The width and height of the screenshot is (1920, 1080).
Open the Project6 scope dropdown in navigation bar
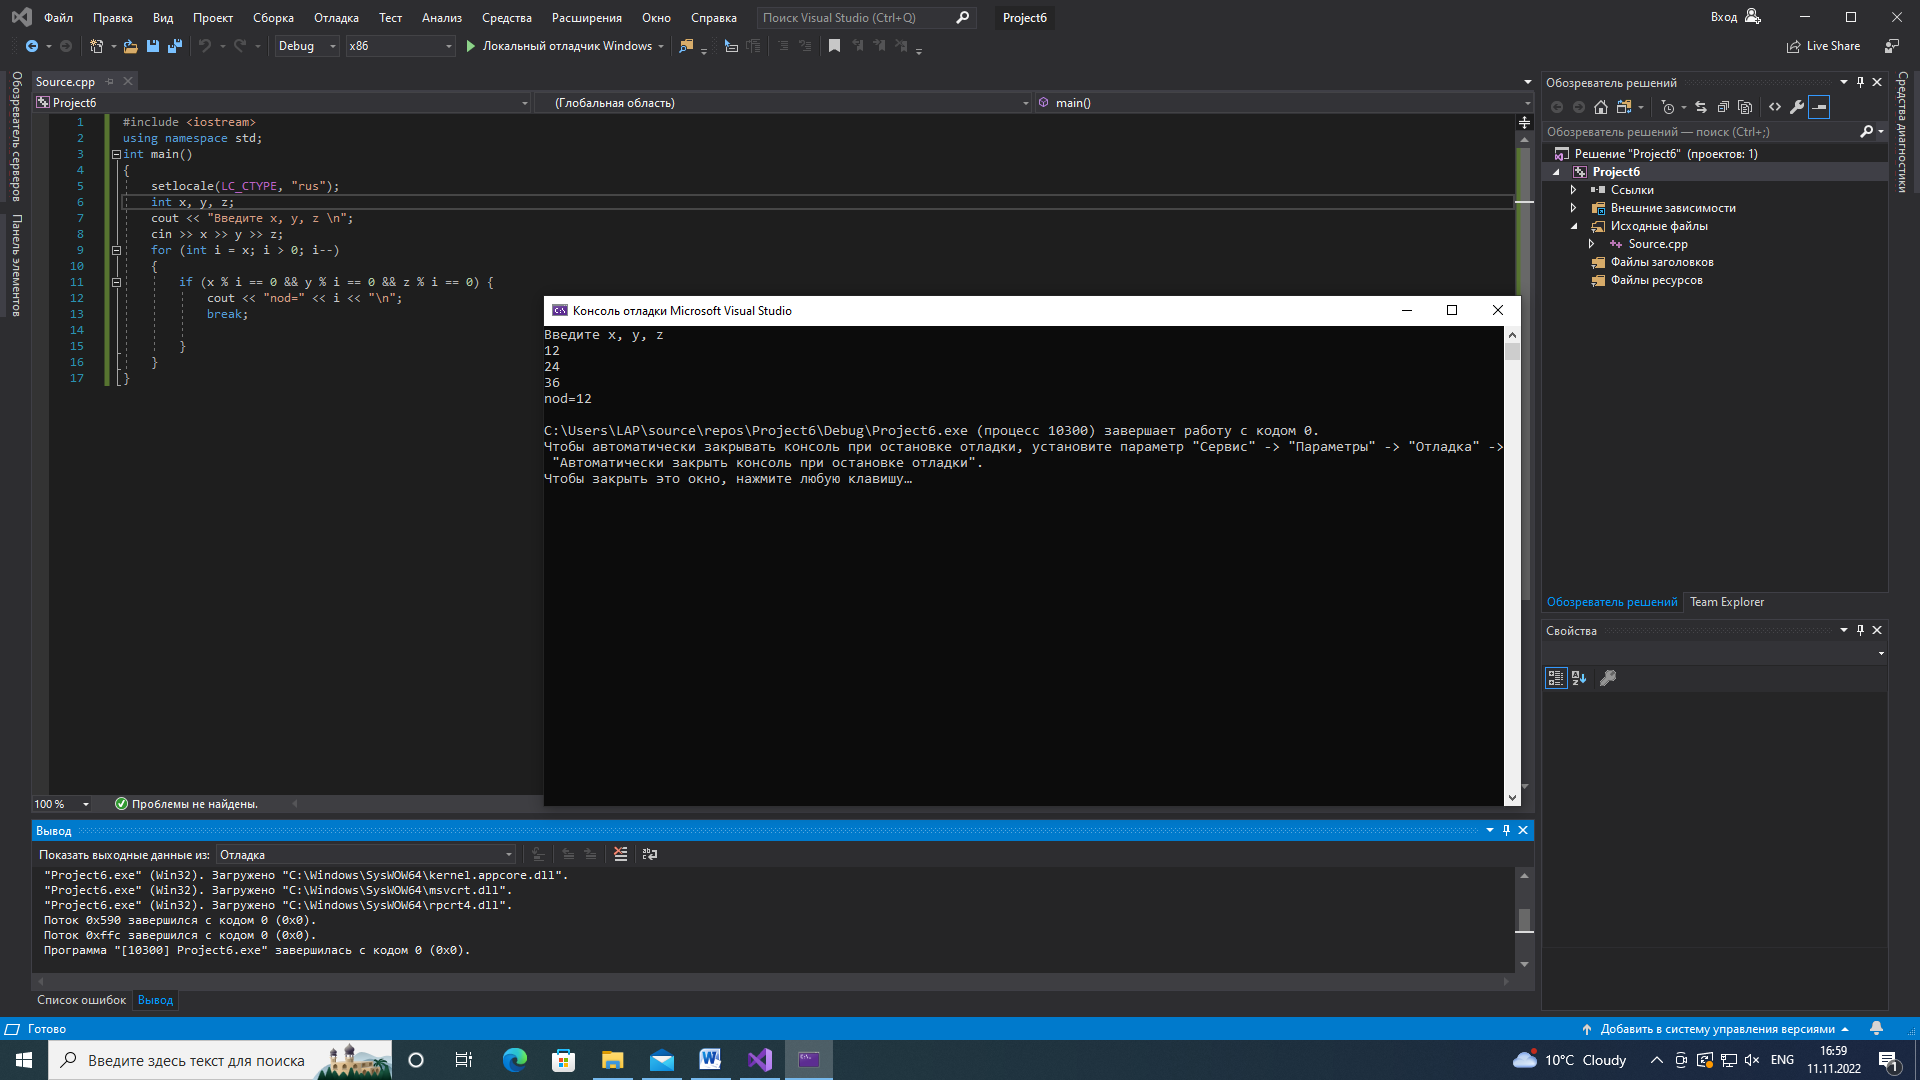pos(524,103)
